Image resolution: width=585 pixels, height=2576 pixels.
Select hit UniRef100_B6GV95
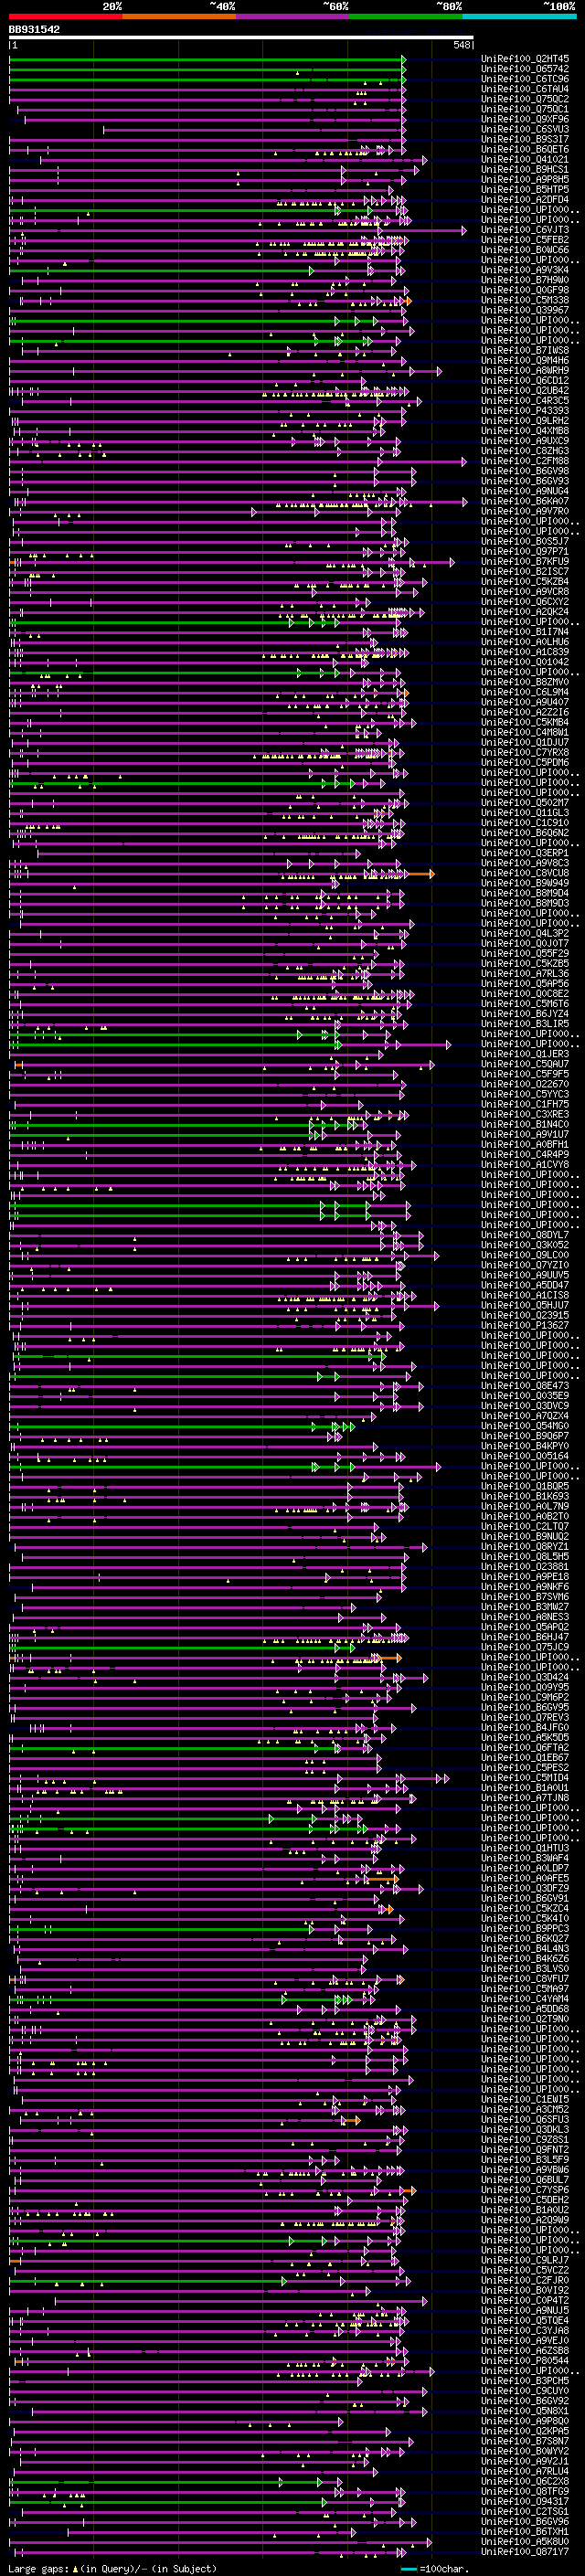point(525,1707)
